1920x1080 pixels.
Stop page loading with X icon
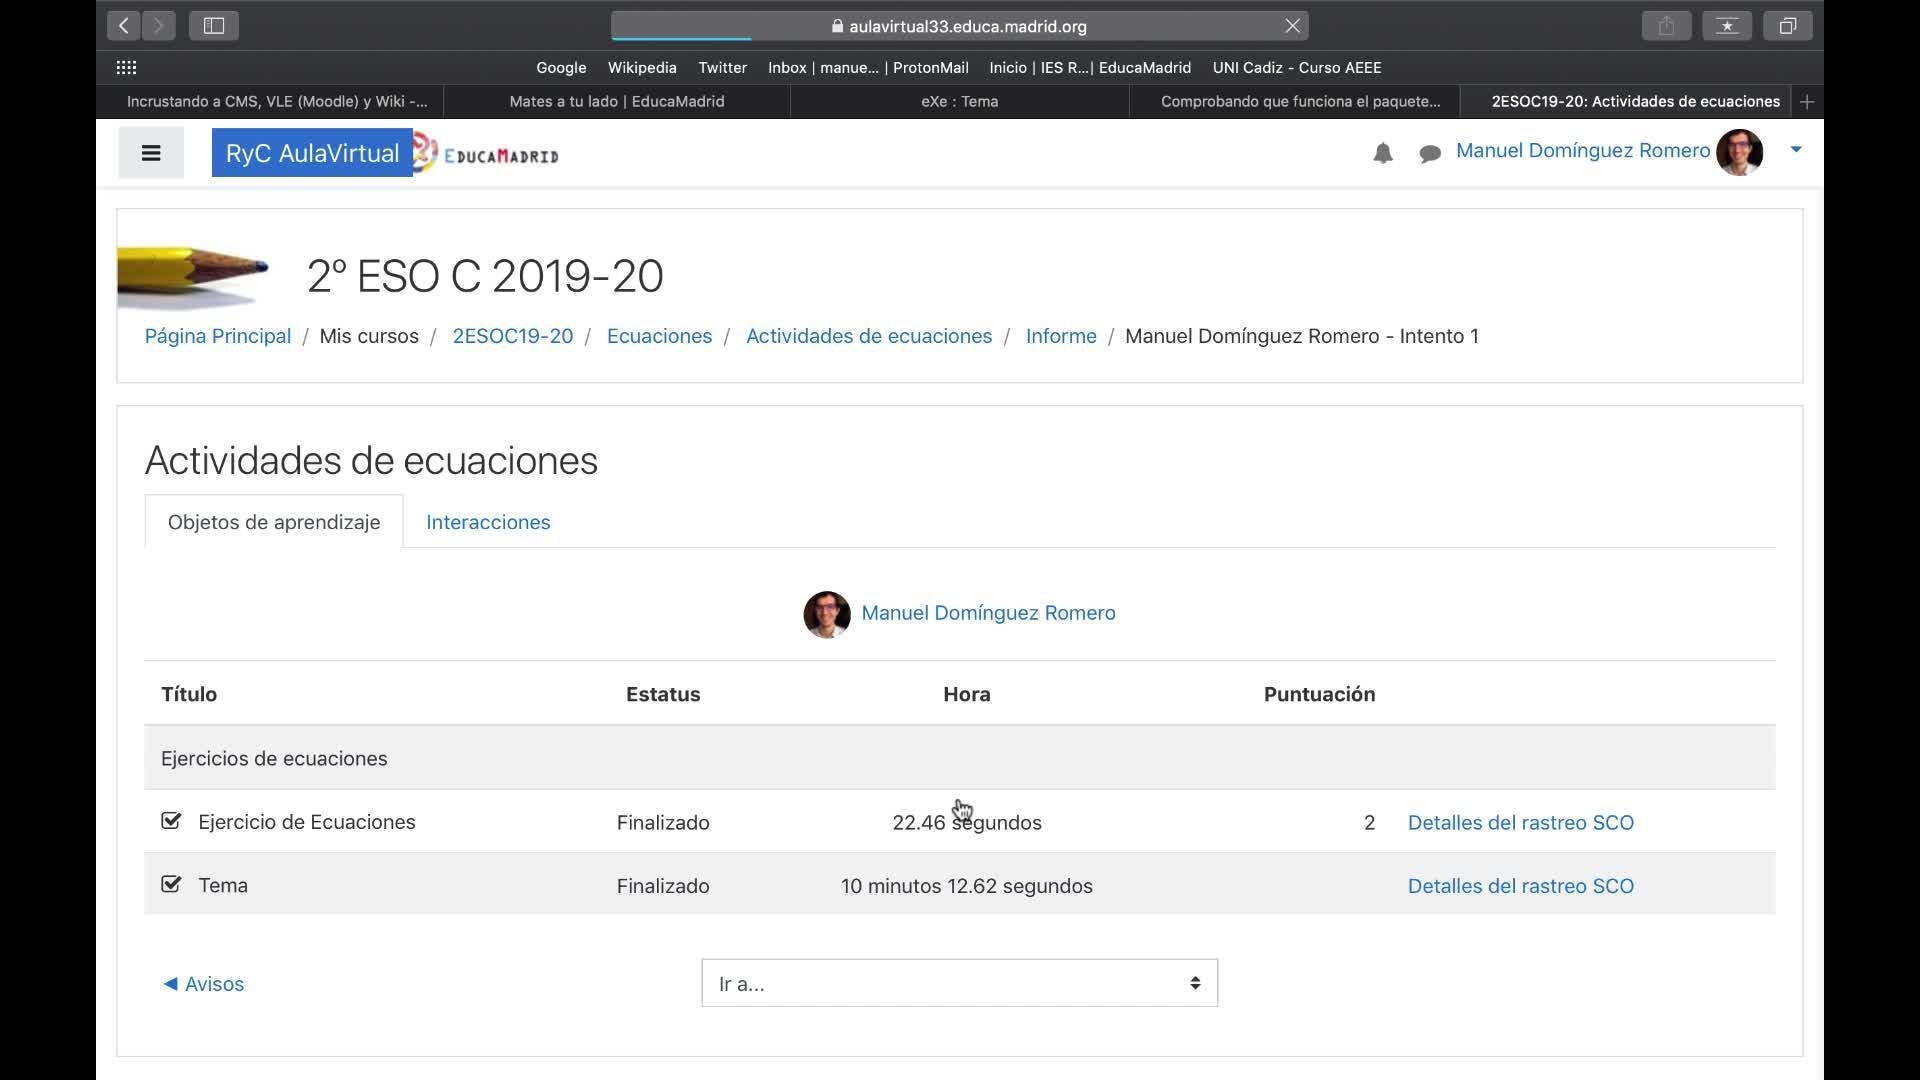point(1292,26)
